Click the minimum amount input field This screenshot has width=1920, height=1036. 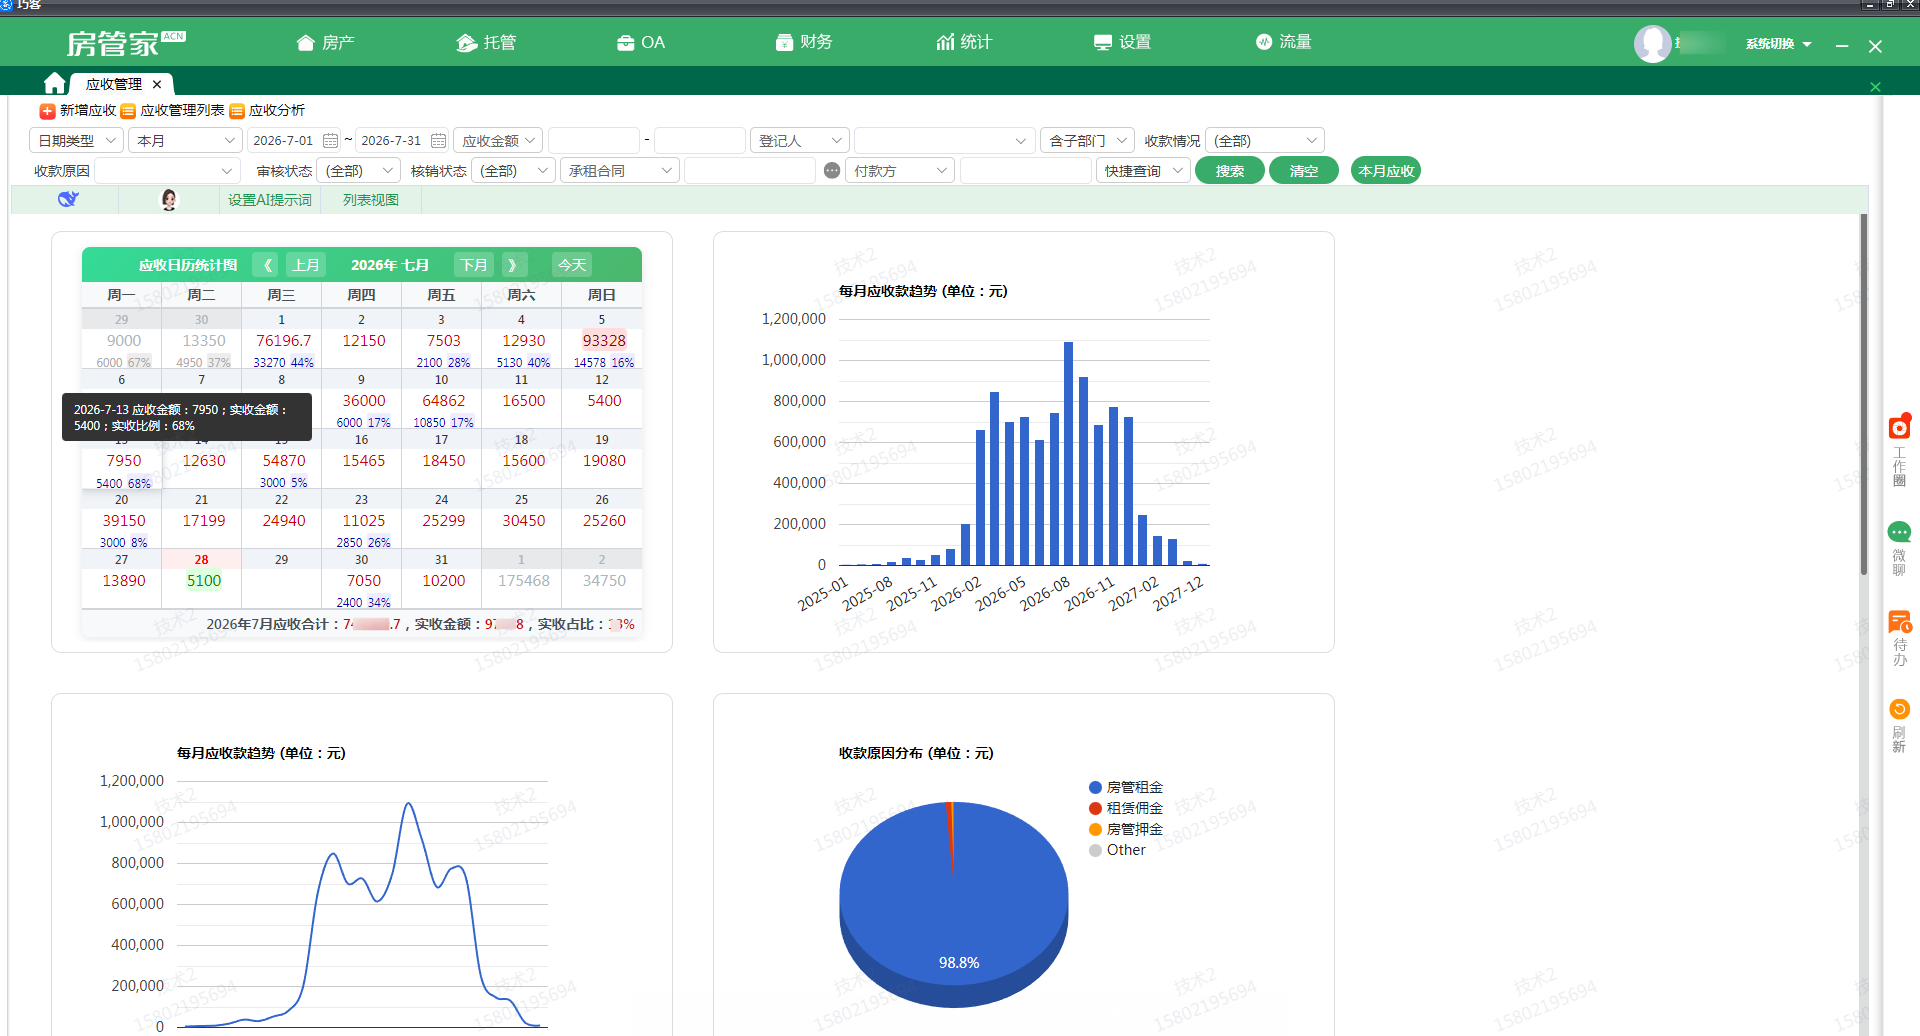(x=594, y=141)
